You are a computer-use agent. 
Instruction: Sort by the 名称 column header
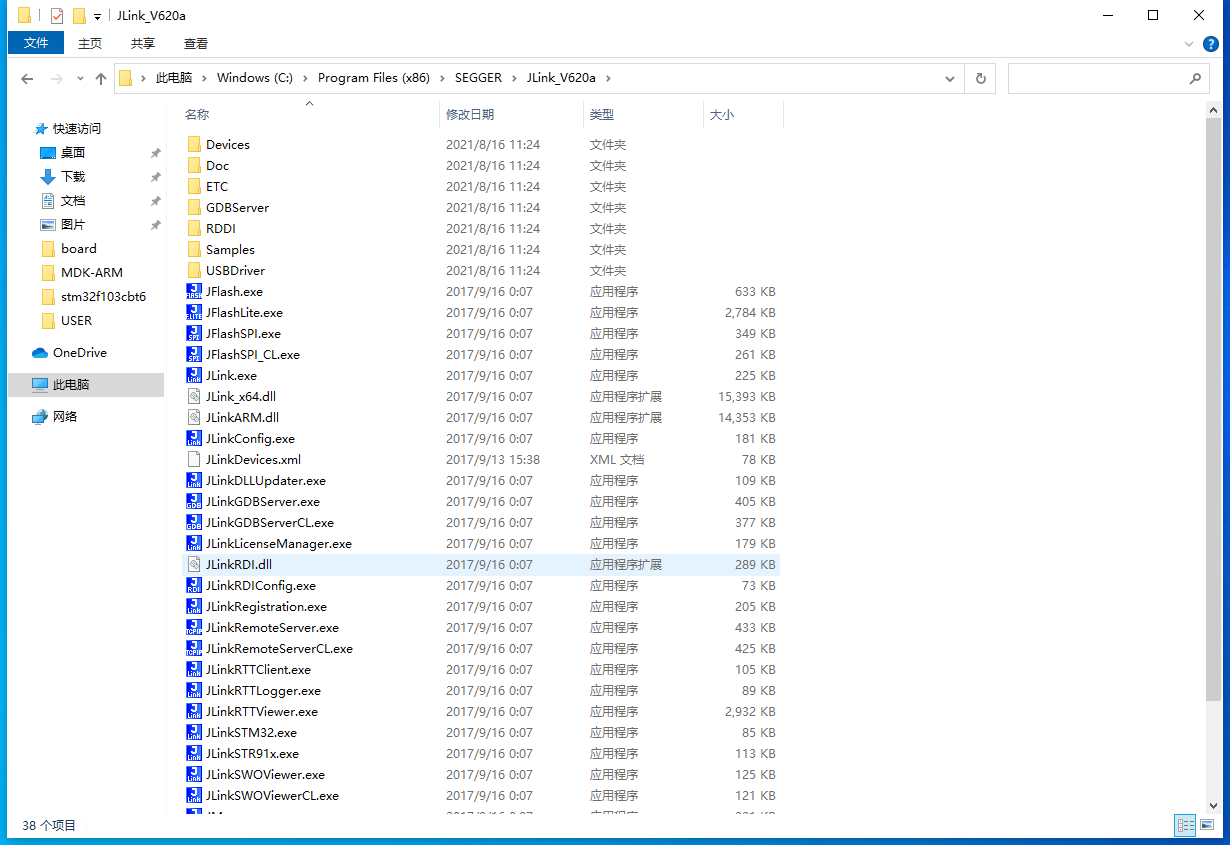pos(310,115)
